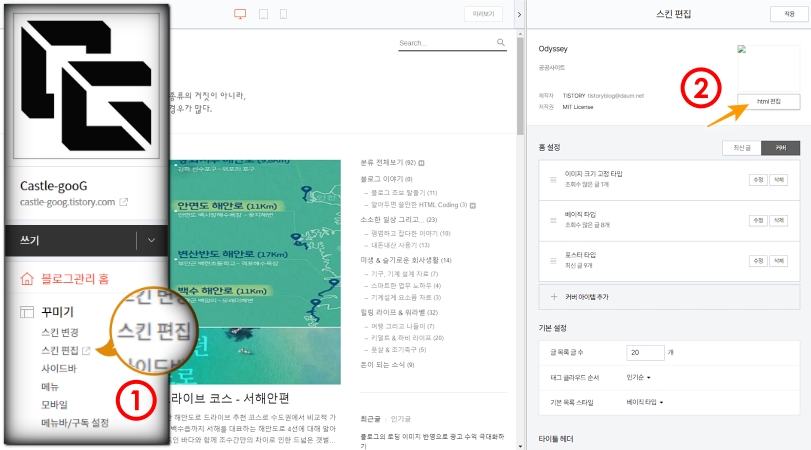Open 여행 그리고 나들이 (7) category
The width and height of the screenshot is (811, 450).
(402, 326)
